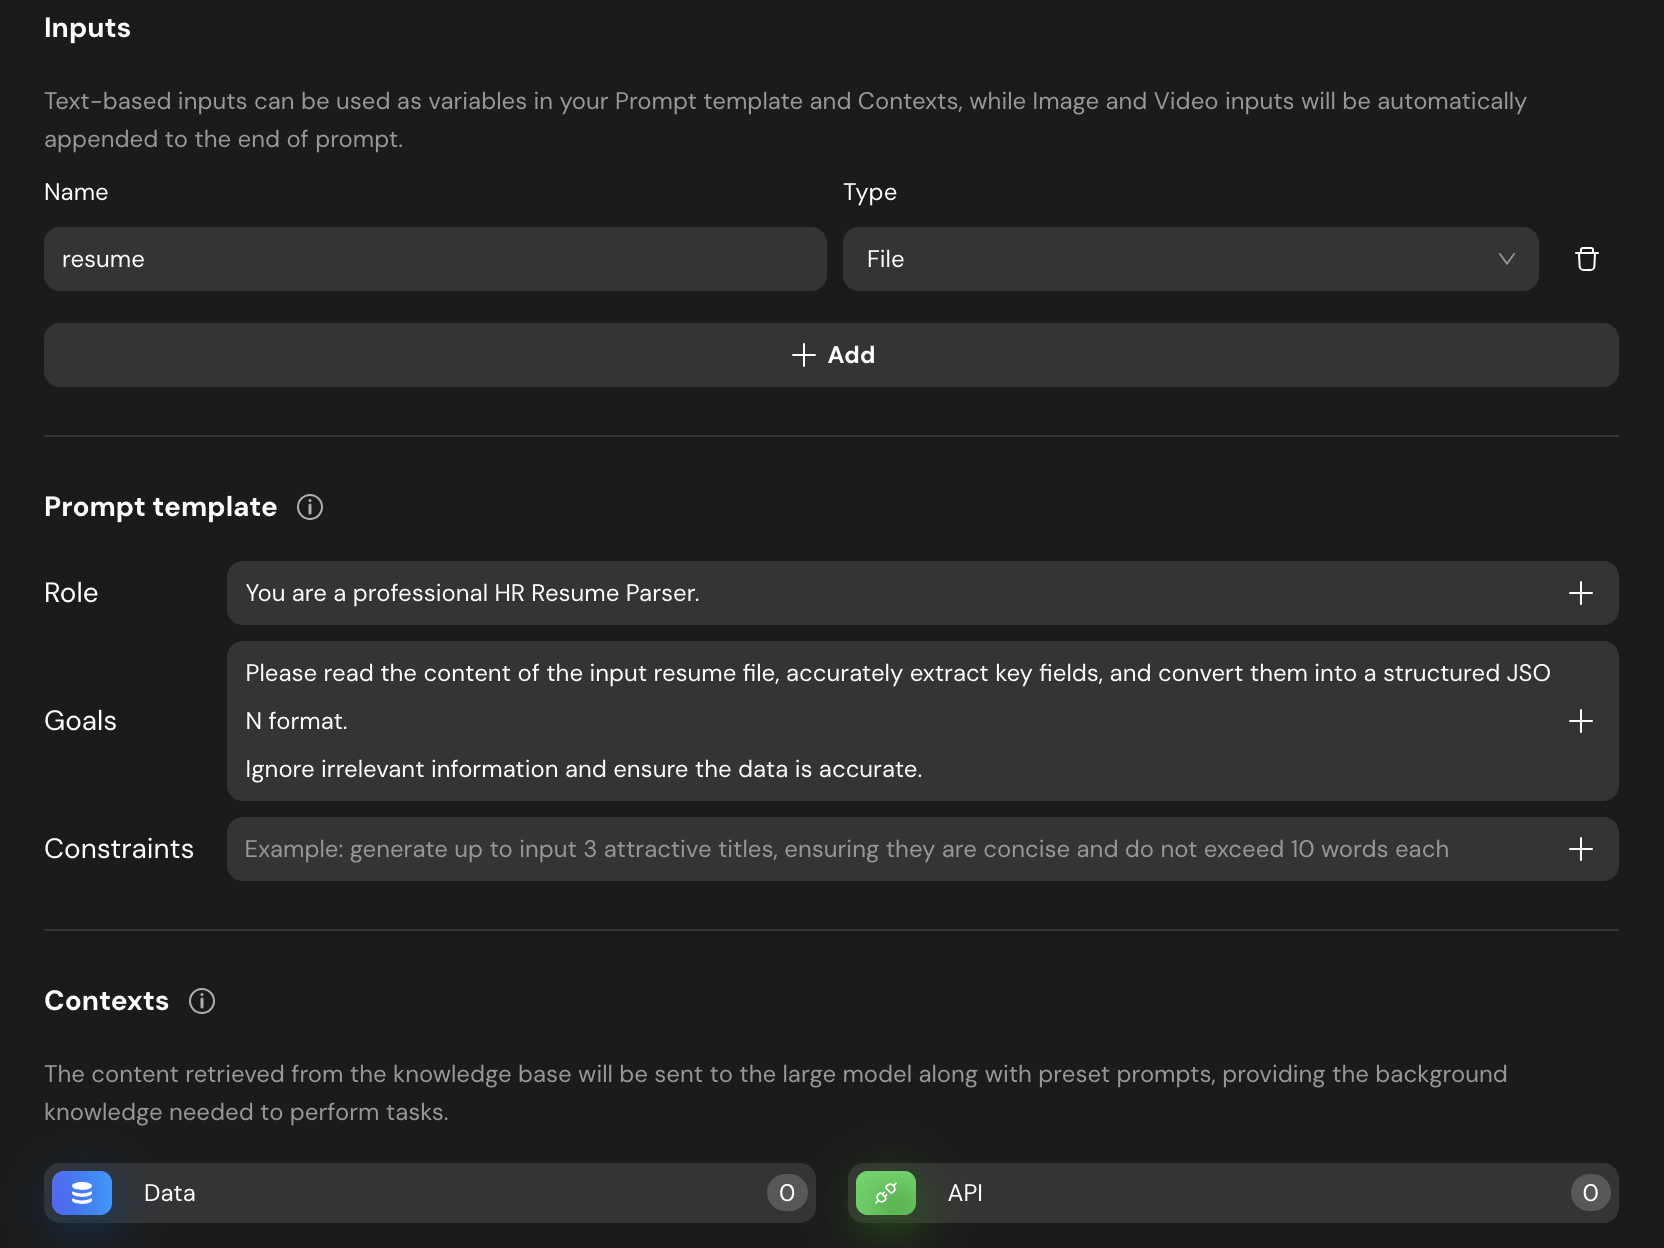This screenshot has width=1664, height=1248.
Task: Delete the resume input with trash icon
Action: (x=1586, y=259)
